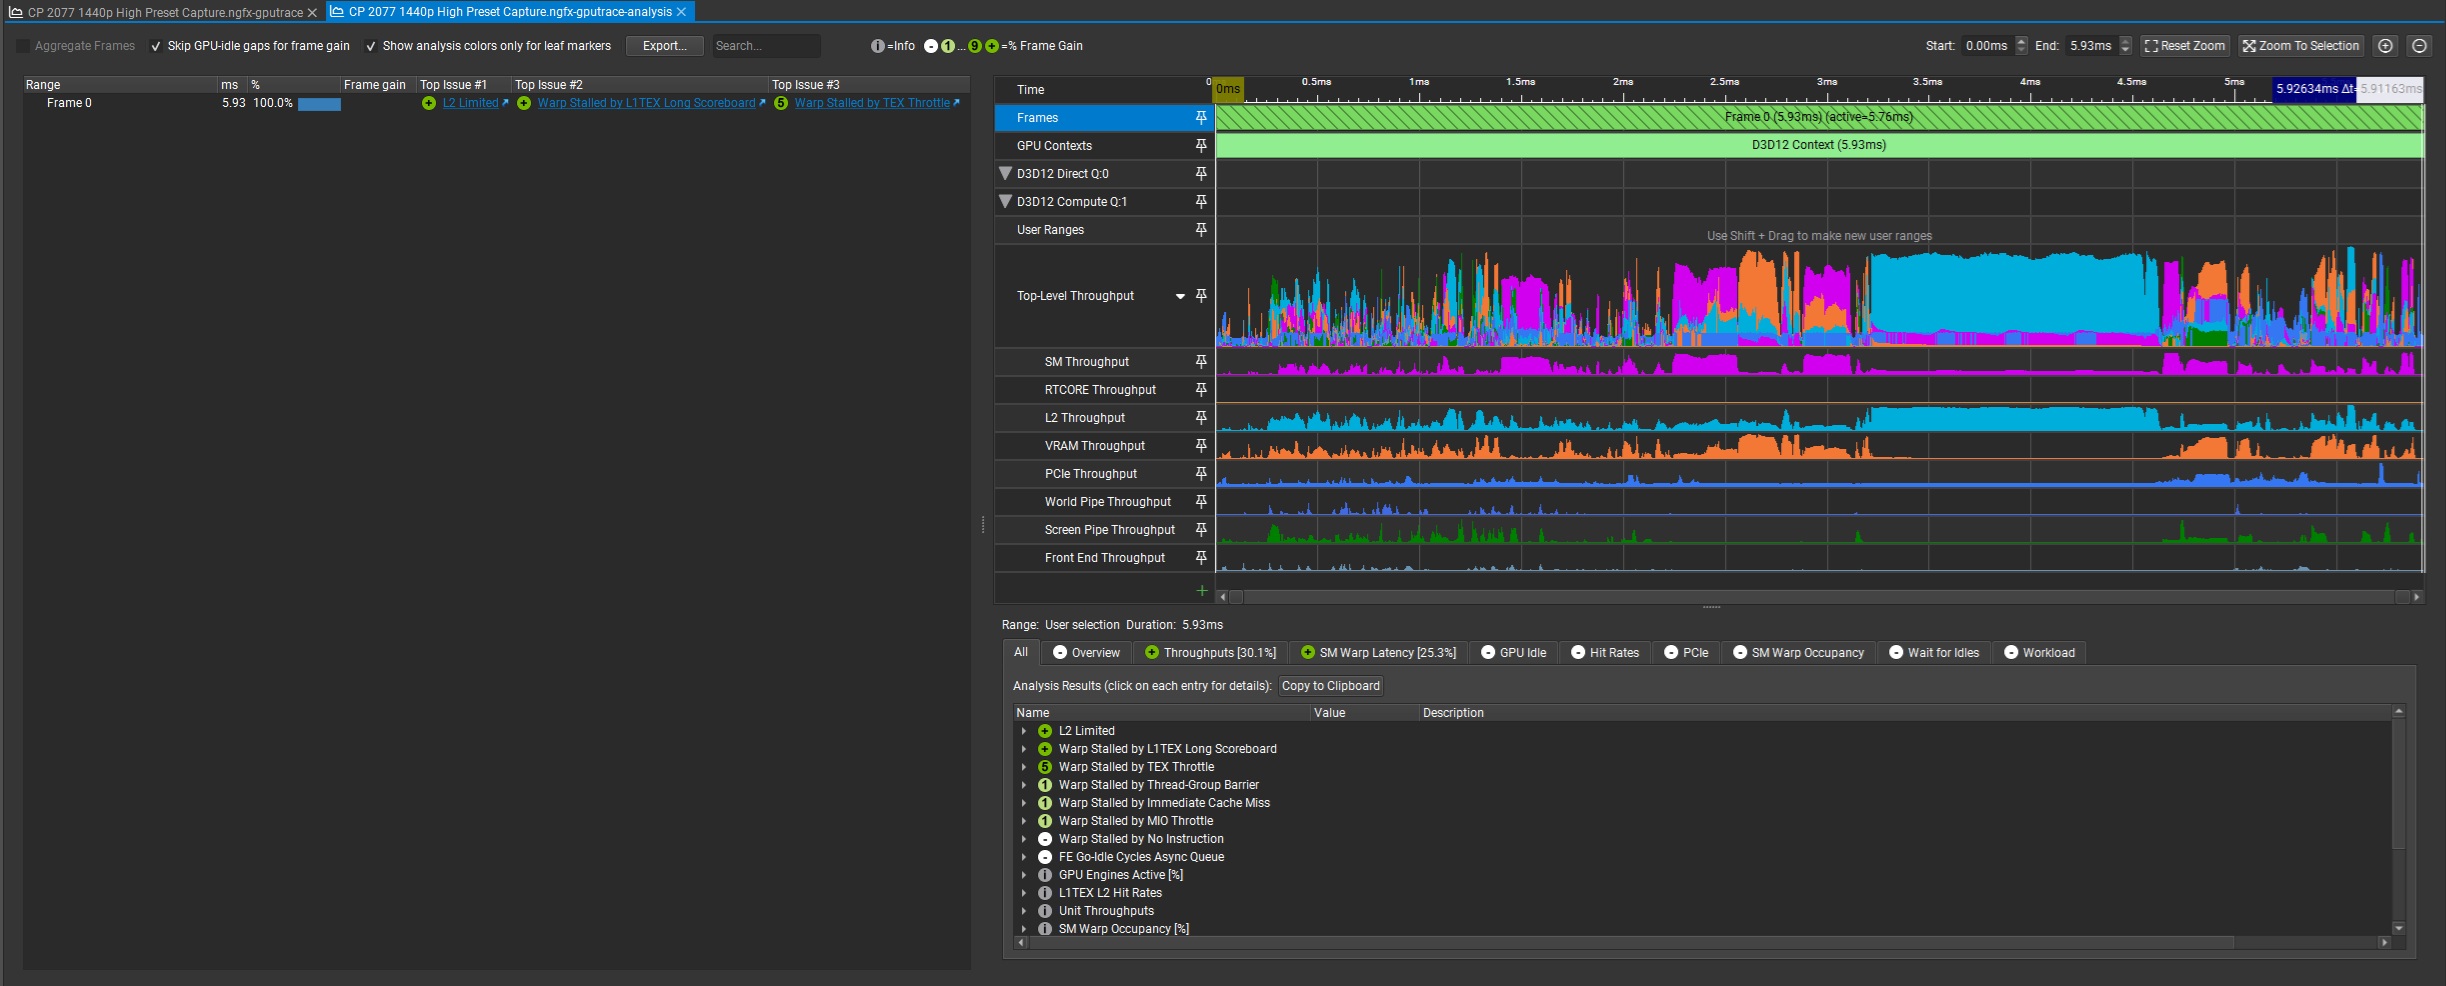
Task: Open the Hit Rates tab
Action: 1605,653
